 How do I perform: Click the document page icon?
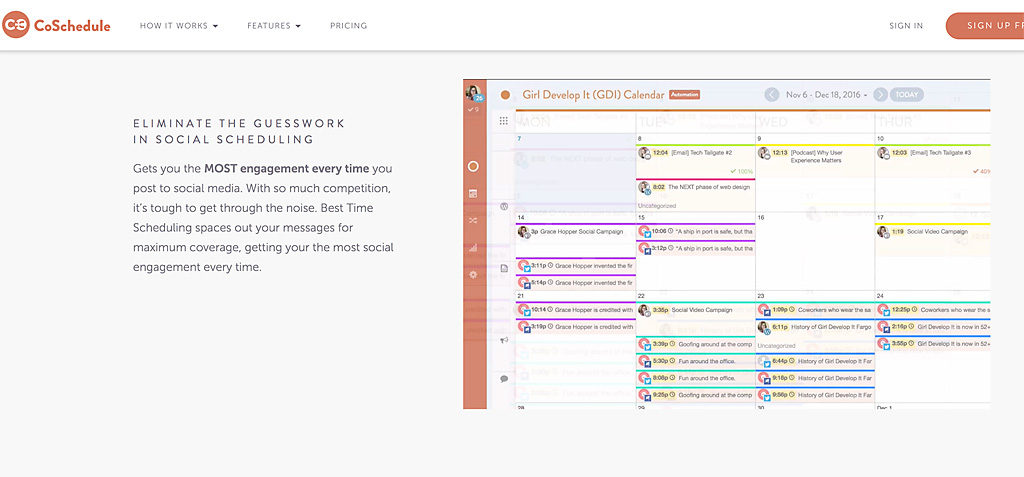pyautogui.click(x=504, y=268)
